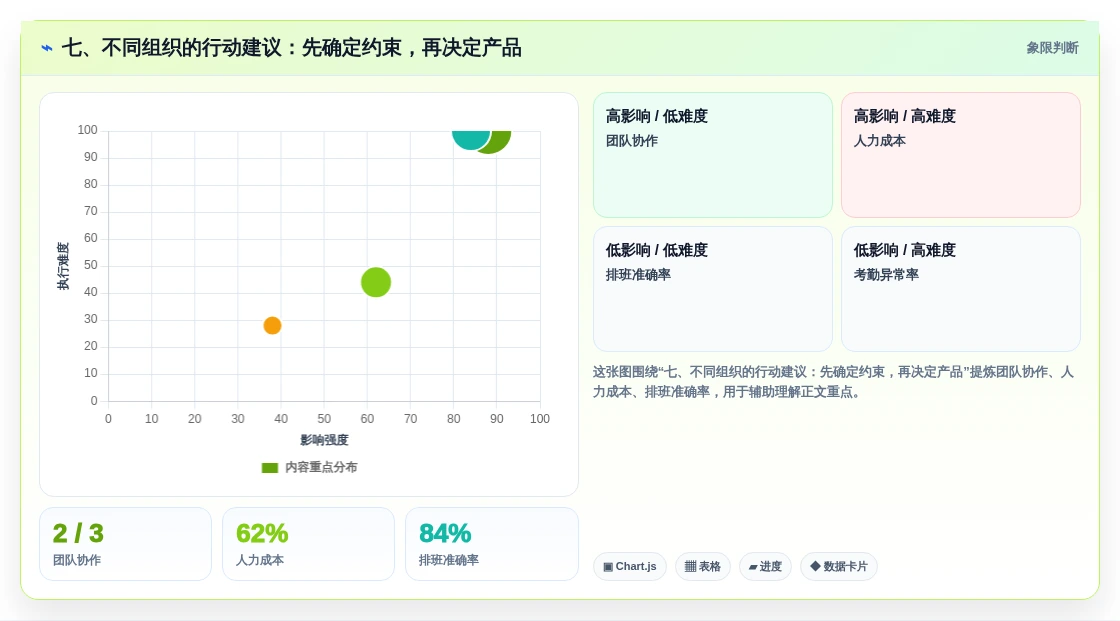The image size is (1120, 621).
Task: Select the 数据卡片 tag chip
Action: tap(839, 567)
